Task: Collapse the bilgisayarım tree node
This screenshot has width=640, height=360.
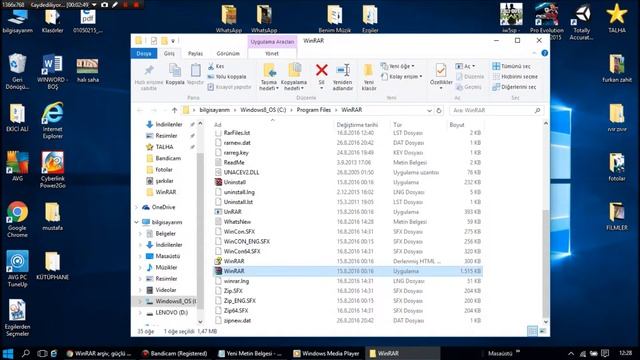Action: pyautogui.click(x=137, y=222)
